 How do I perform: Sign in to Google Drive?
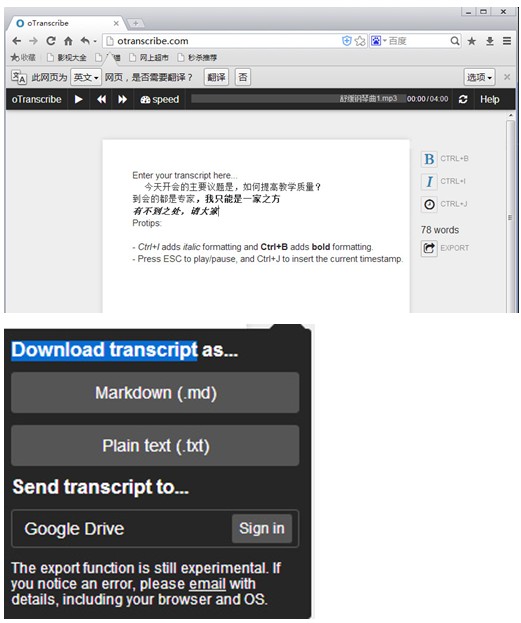(x=261, y=528)
